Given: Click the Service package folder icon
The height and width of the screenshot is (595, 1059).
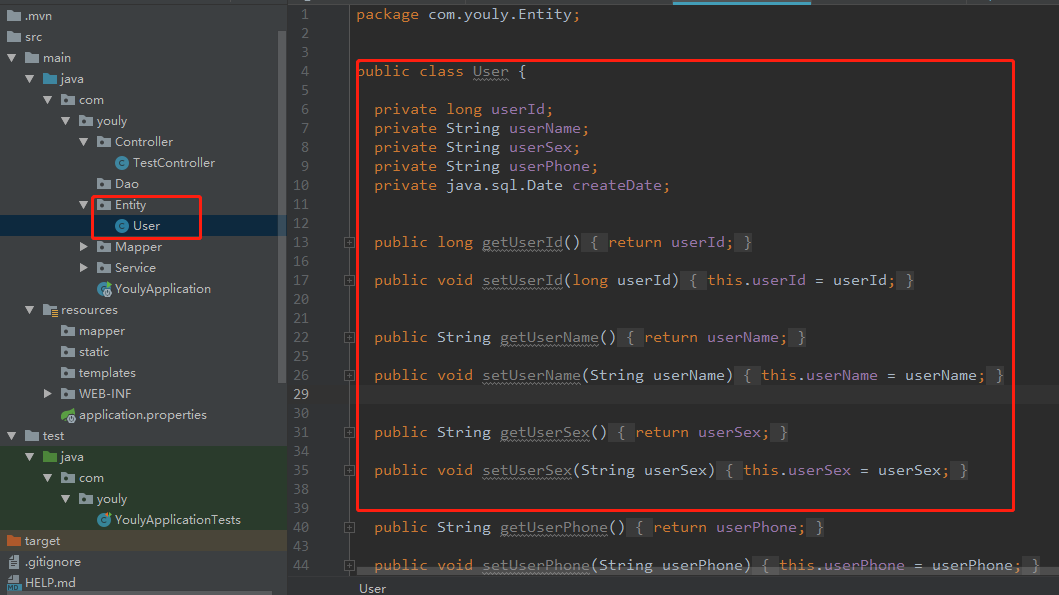Looking at the screenshot, I should 104,268.
